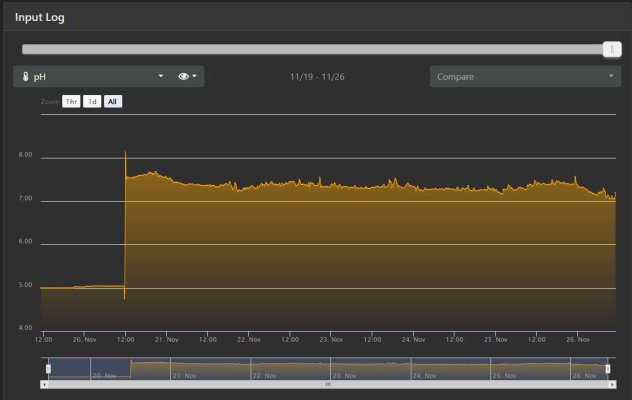Click the right navigator range handle
Image resolution: width=632 pixels, height=400 pixels.
pyautogui.click(x=608, y=369)
